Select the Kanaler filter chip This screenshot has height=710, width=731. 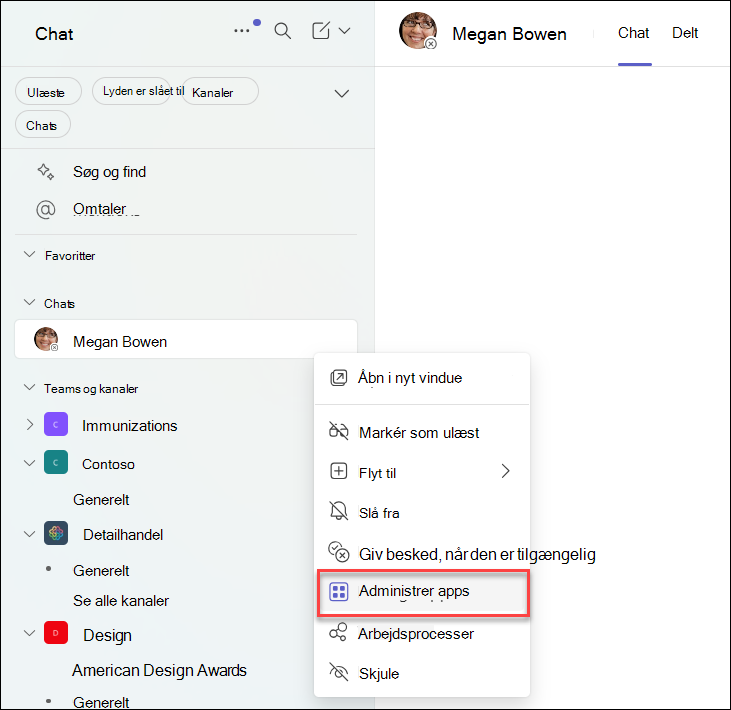tap(220, 92)
